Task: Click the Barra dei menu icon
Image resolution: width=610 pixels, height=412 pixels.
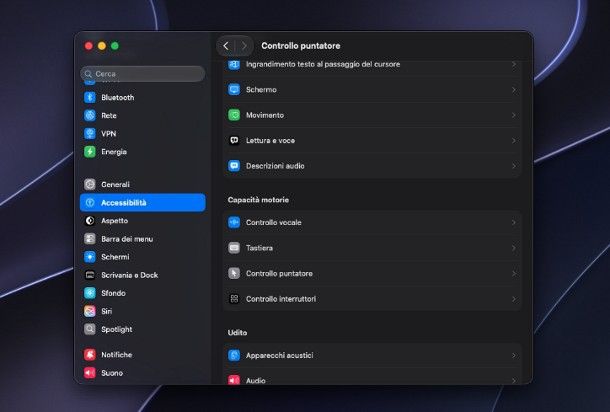Action: point(90,239)
